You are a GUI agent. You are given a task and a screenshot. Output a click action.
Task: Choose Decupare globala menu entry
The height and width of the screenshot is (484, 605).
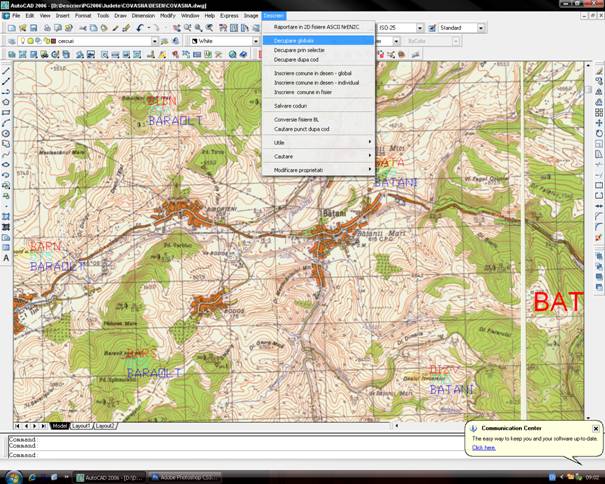pyautogui.click(x=294, y=40)
